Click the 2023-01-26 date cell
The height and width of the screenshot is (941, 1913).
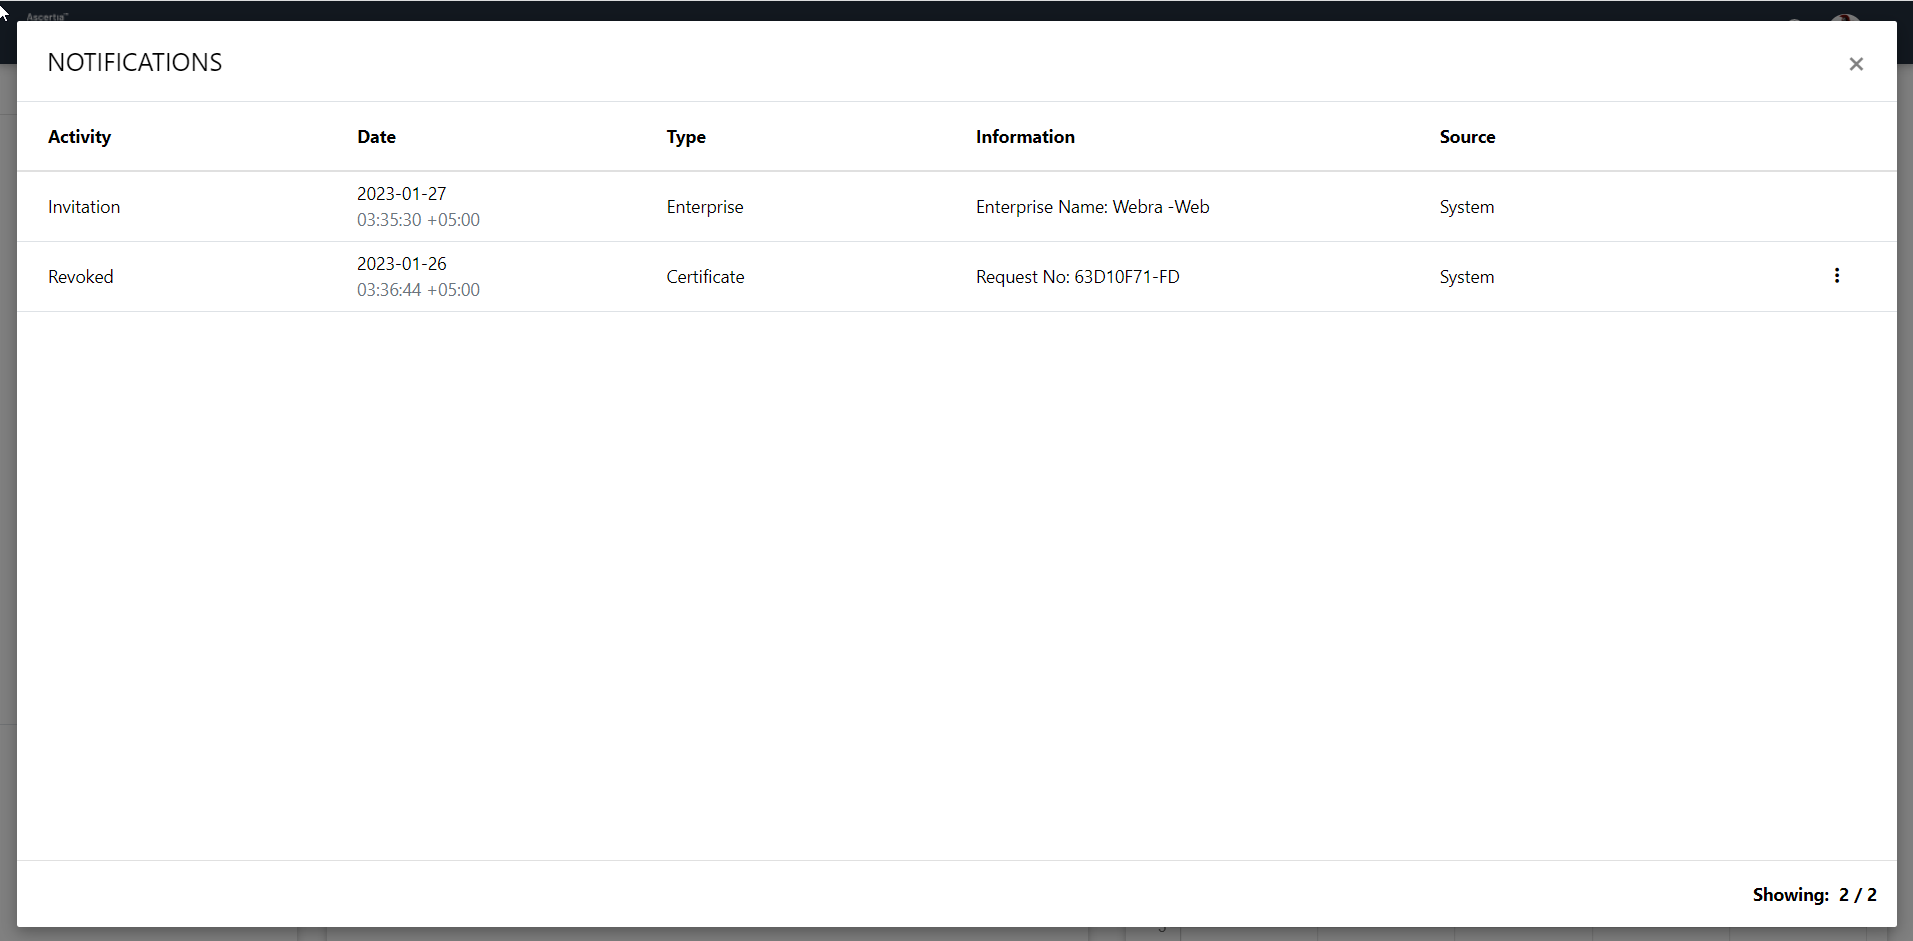tap(402, 264)
